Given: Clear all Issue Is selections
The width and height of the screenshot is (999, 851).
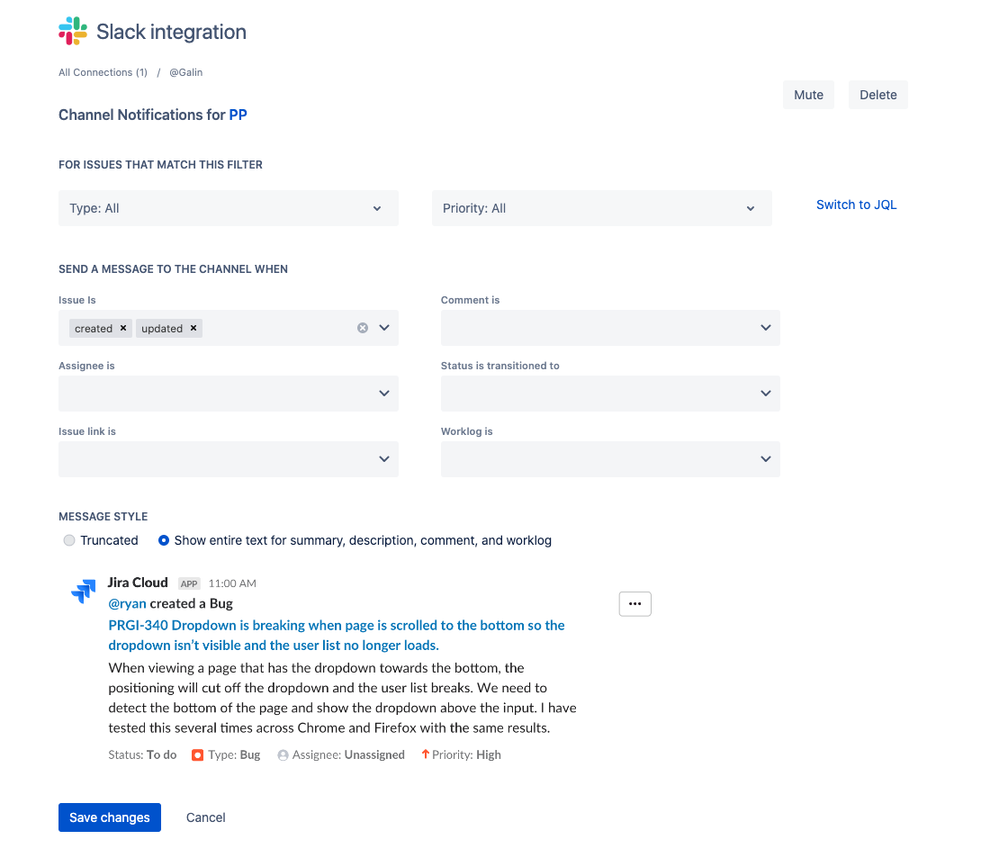Looking at the screenshot, I should pyautogui.click(x=363, y=328).
